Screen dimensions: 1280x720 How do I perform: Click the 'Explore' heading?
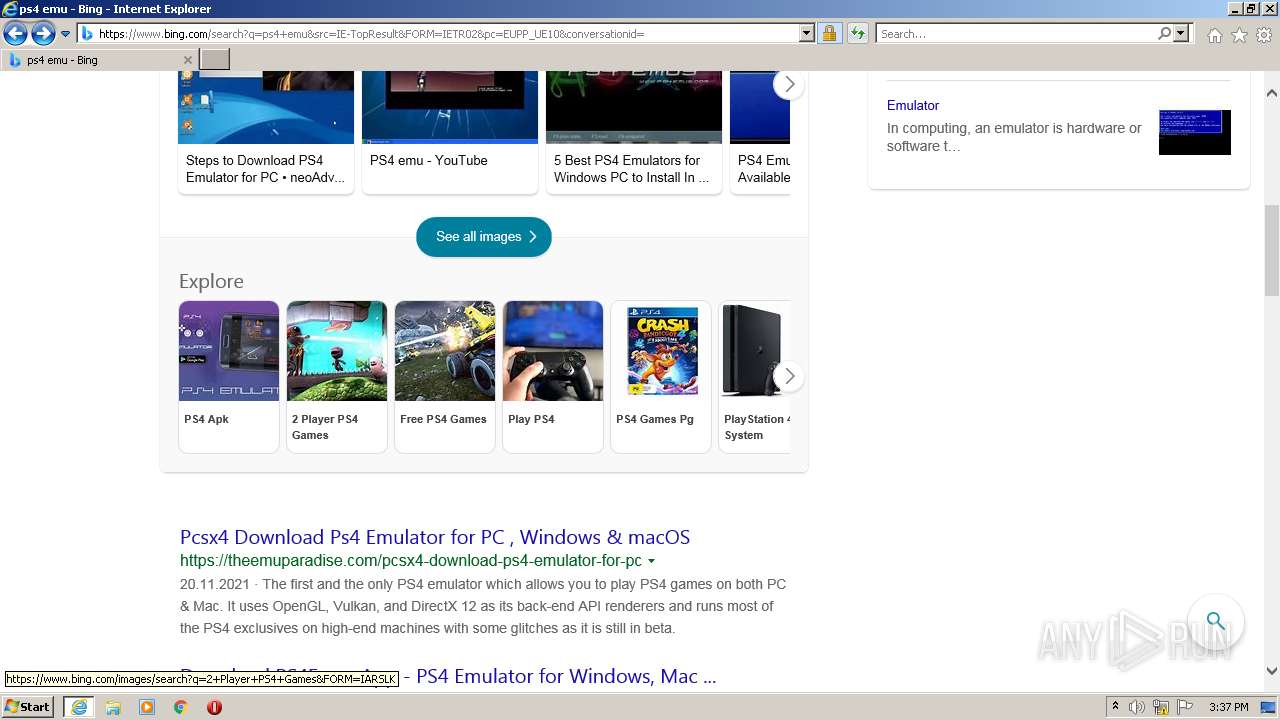pyautogui.click(x=211, y=281)
